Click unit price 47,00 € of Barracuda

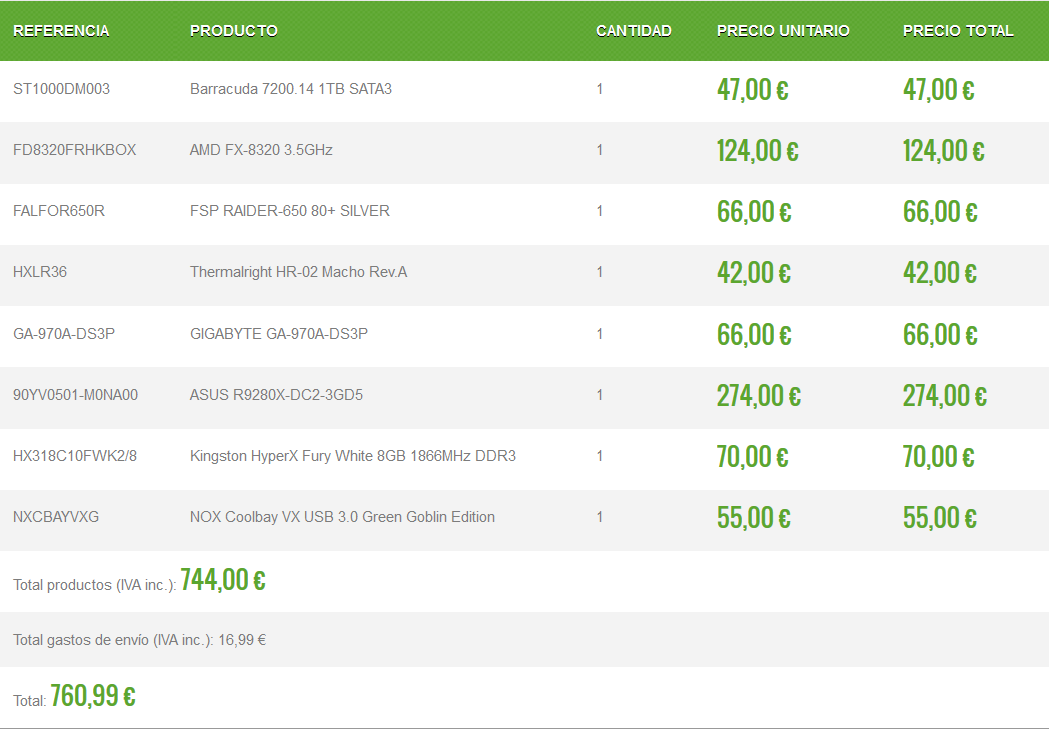pos(753,90)
